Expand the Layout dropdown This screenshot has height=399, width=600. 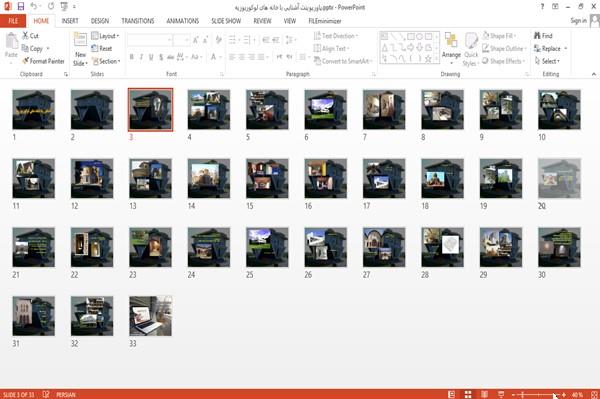tap(105, 36)
